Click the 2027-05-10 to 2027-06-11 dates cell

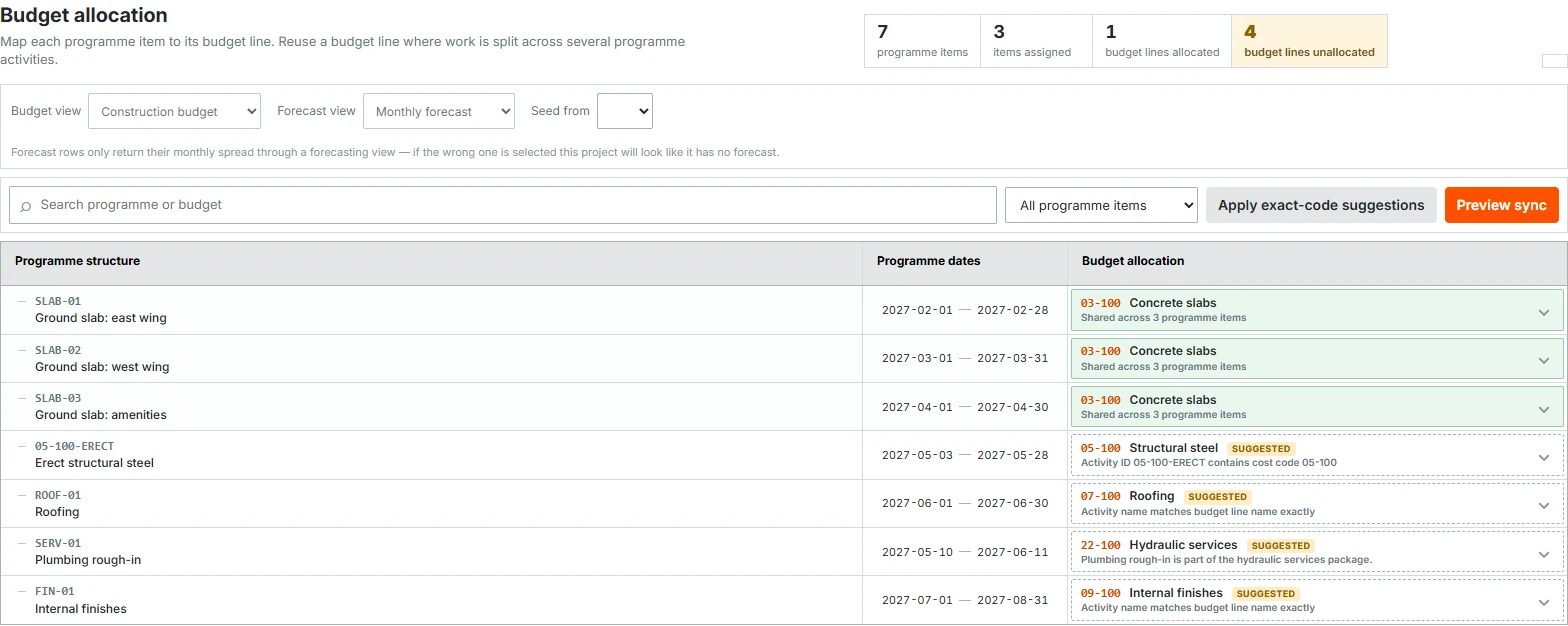[965, 552]
